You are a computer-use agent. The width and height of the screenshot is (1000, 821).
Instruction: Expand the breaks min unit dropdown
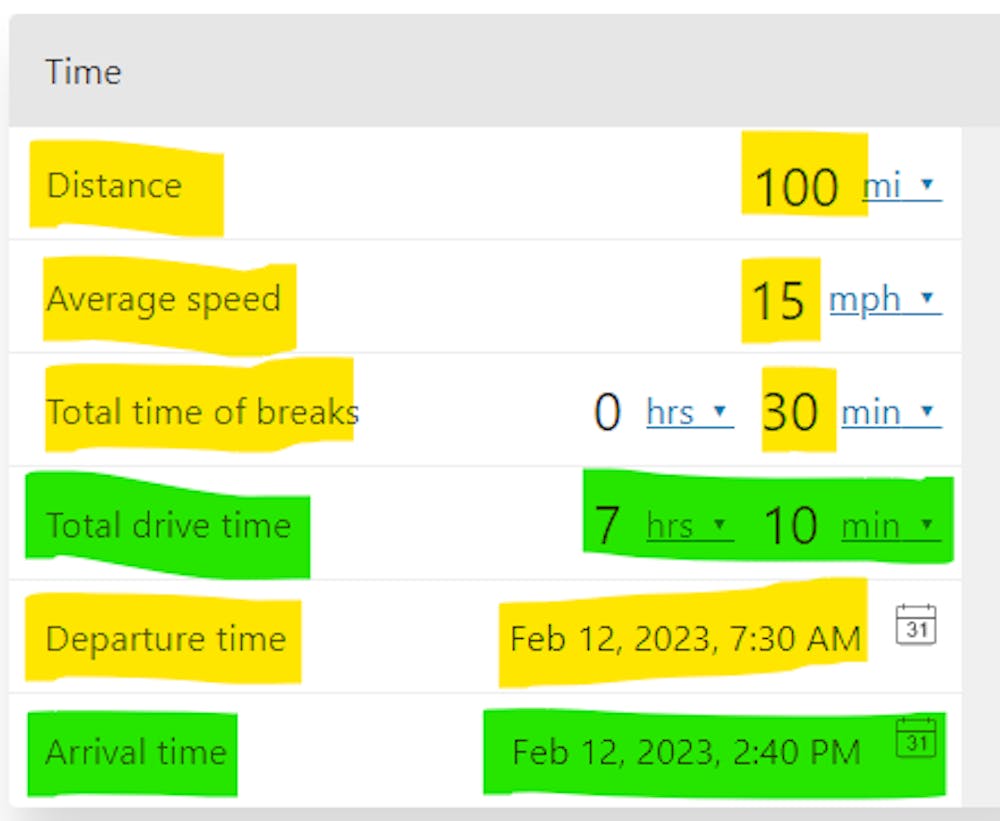click(890, 413)
